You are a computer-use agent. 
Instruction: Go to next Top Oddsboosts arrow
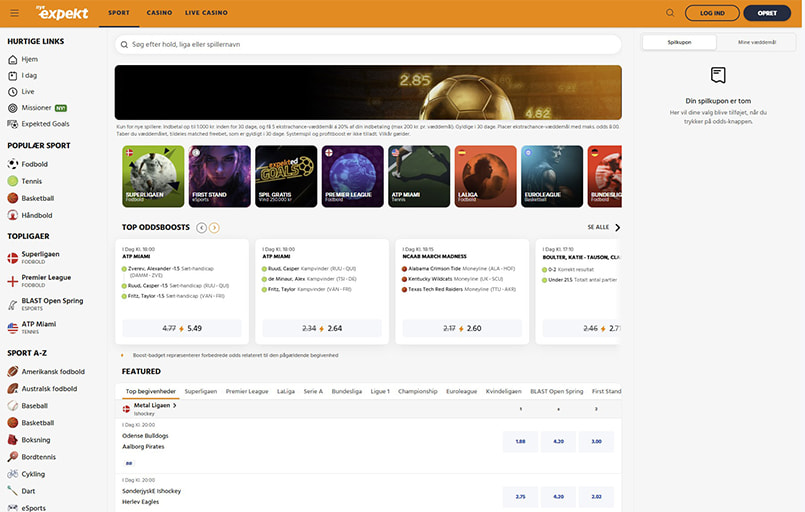pos(214,227)
